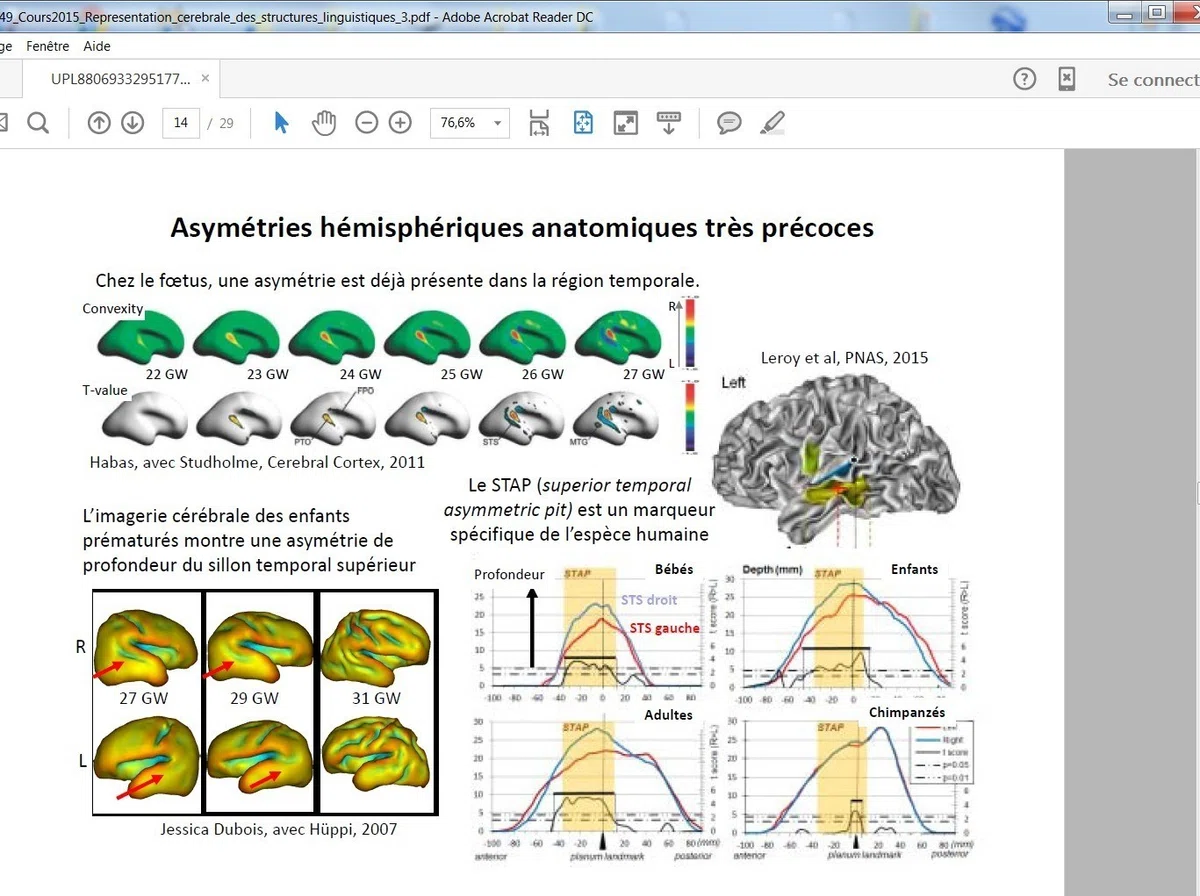Image resolution: width=1200 pixels, height=896 pixels.
Task: Open the help question mark
Action: point(1024,79)
